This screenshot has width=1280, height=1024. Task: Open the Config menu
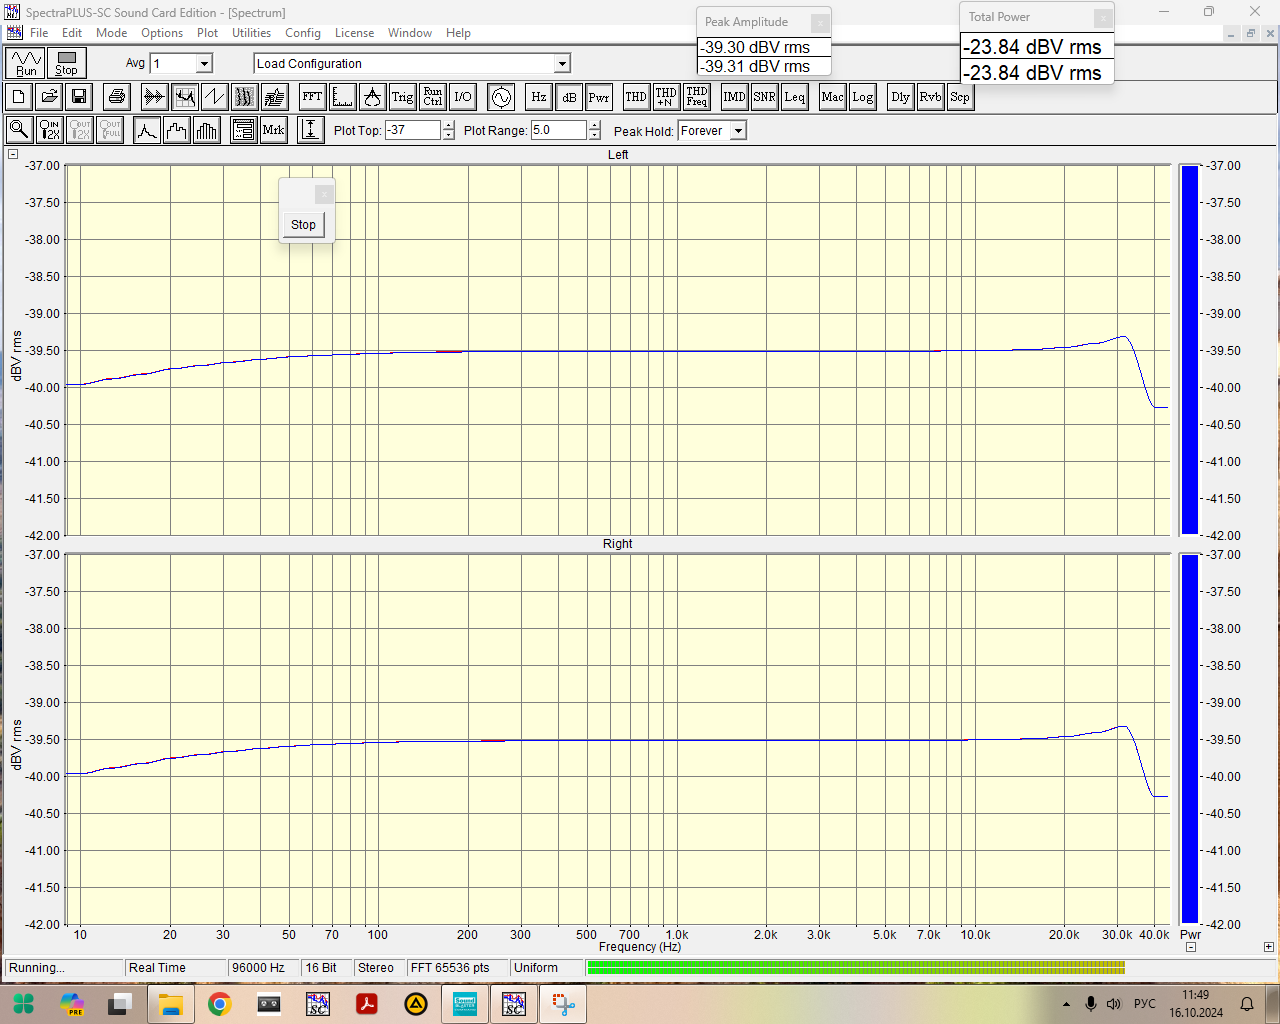point(303,33)
